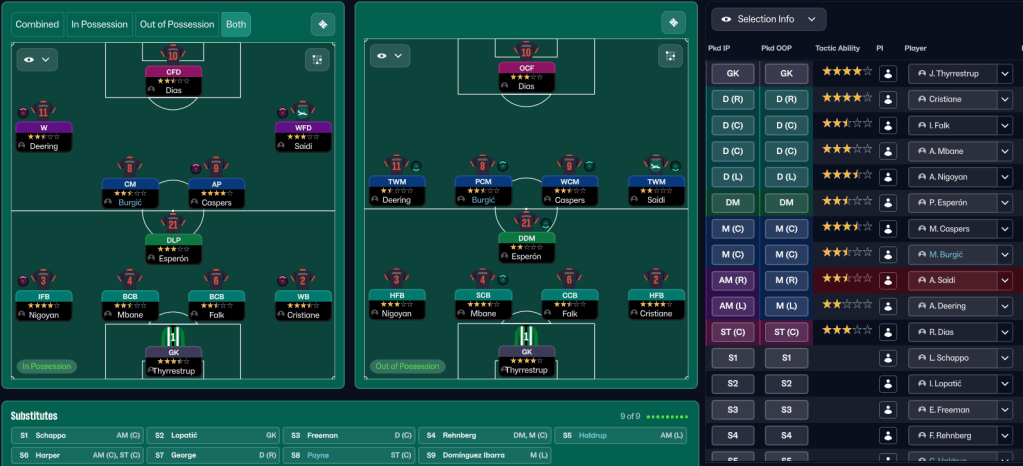1023x466 pixels.
Task: Open player instructions icon for A. Saidi
Action: coord(887,280)
